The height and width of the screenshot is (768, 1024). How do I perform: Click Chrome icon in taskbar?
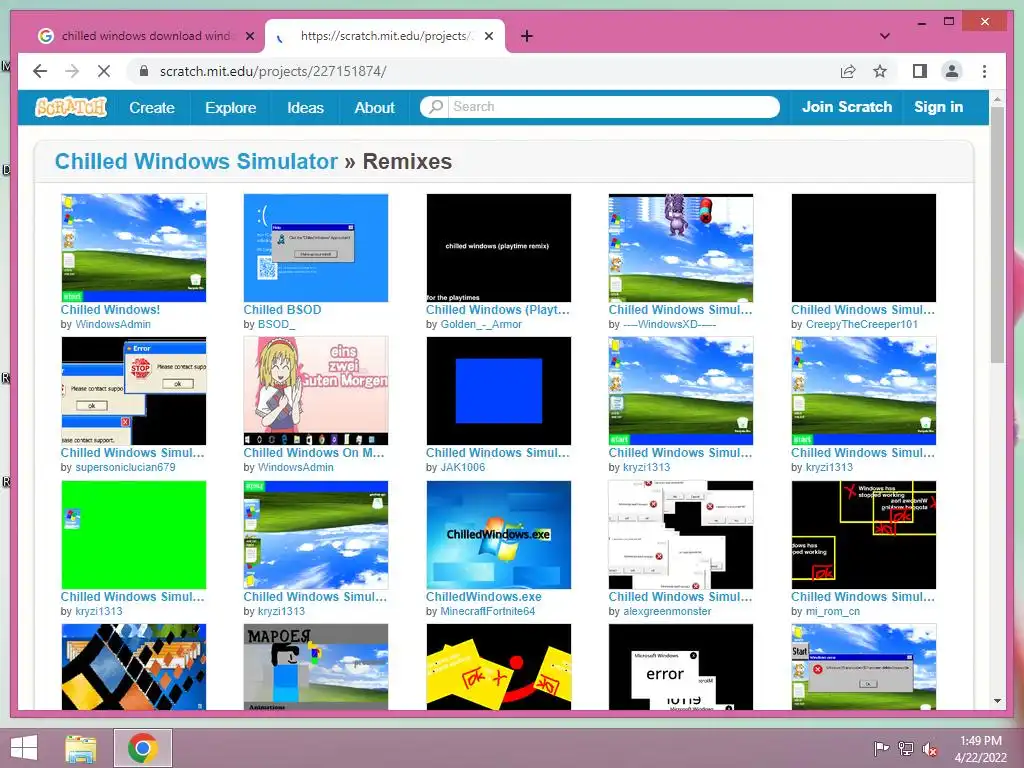[x=142, y=748]
